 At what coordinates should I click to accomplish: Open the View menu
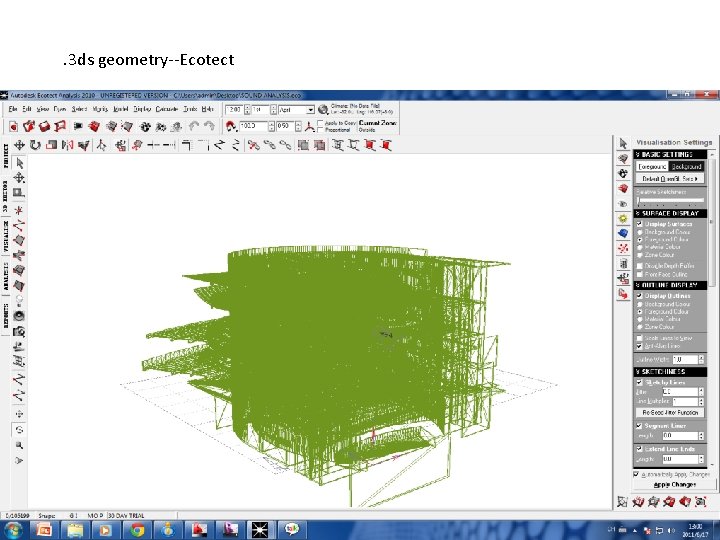coord(43,109)
